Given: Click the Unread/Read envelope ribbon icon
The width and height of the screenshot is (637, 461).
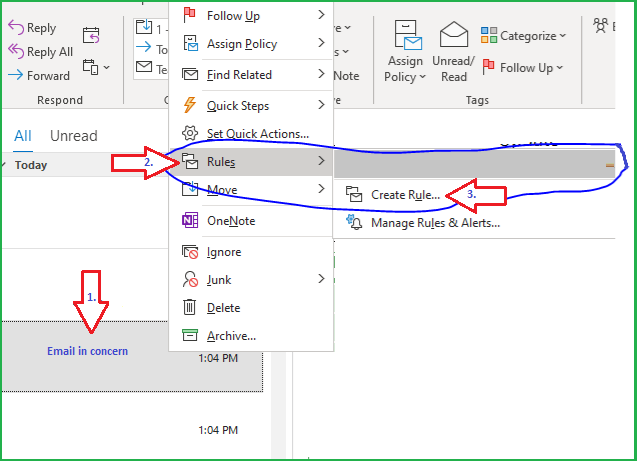Looking at the screenshot, I should pyautogui.click(x=454, y=34).
